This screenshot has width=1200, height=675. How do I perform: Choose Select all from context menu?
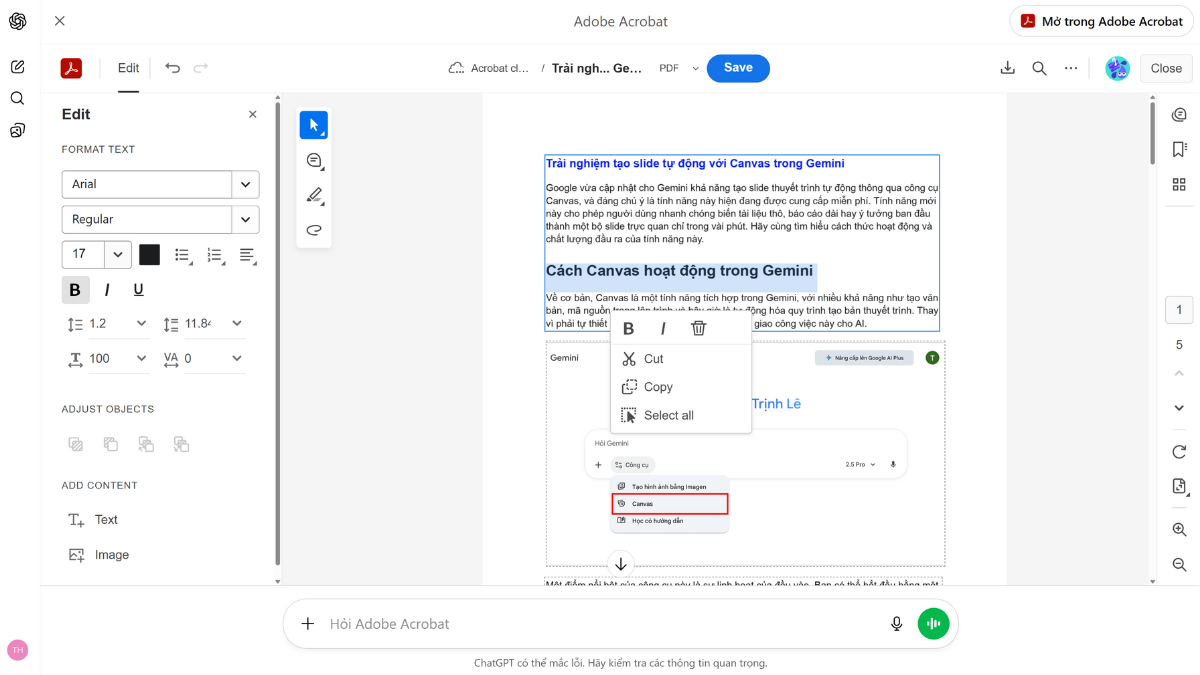(x=668, y=415)
